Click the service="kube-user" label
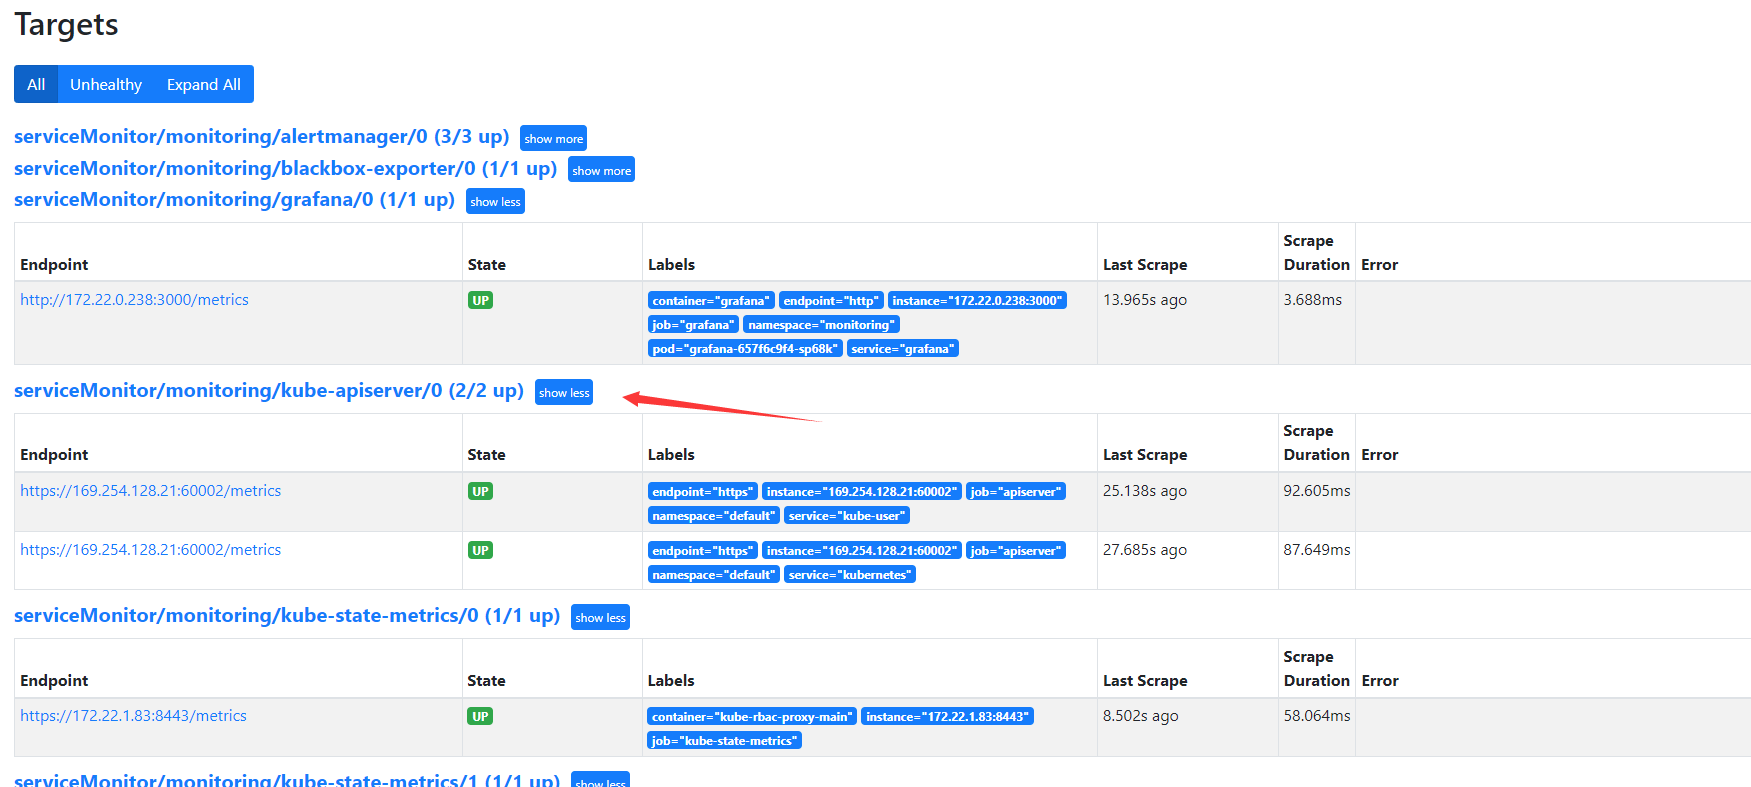Viewport: 1751px width, 787px height. (x=847, y=516)
